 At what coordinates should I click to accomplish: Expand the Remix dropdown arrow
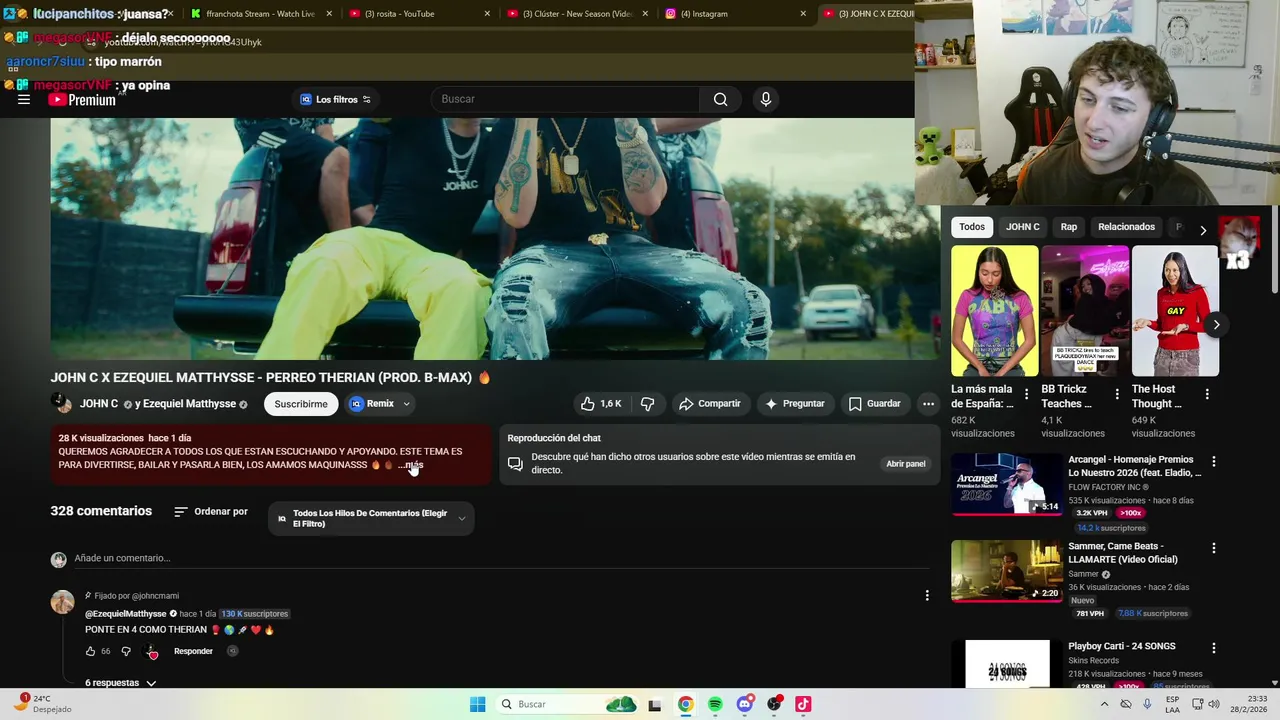406,404
